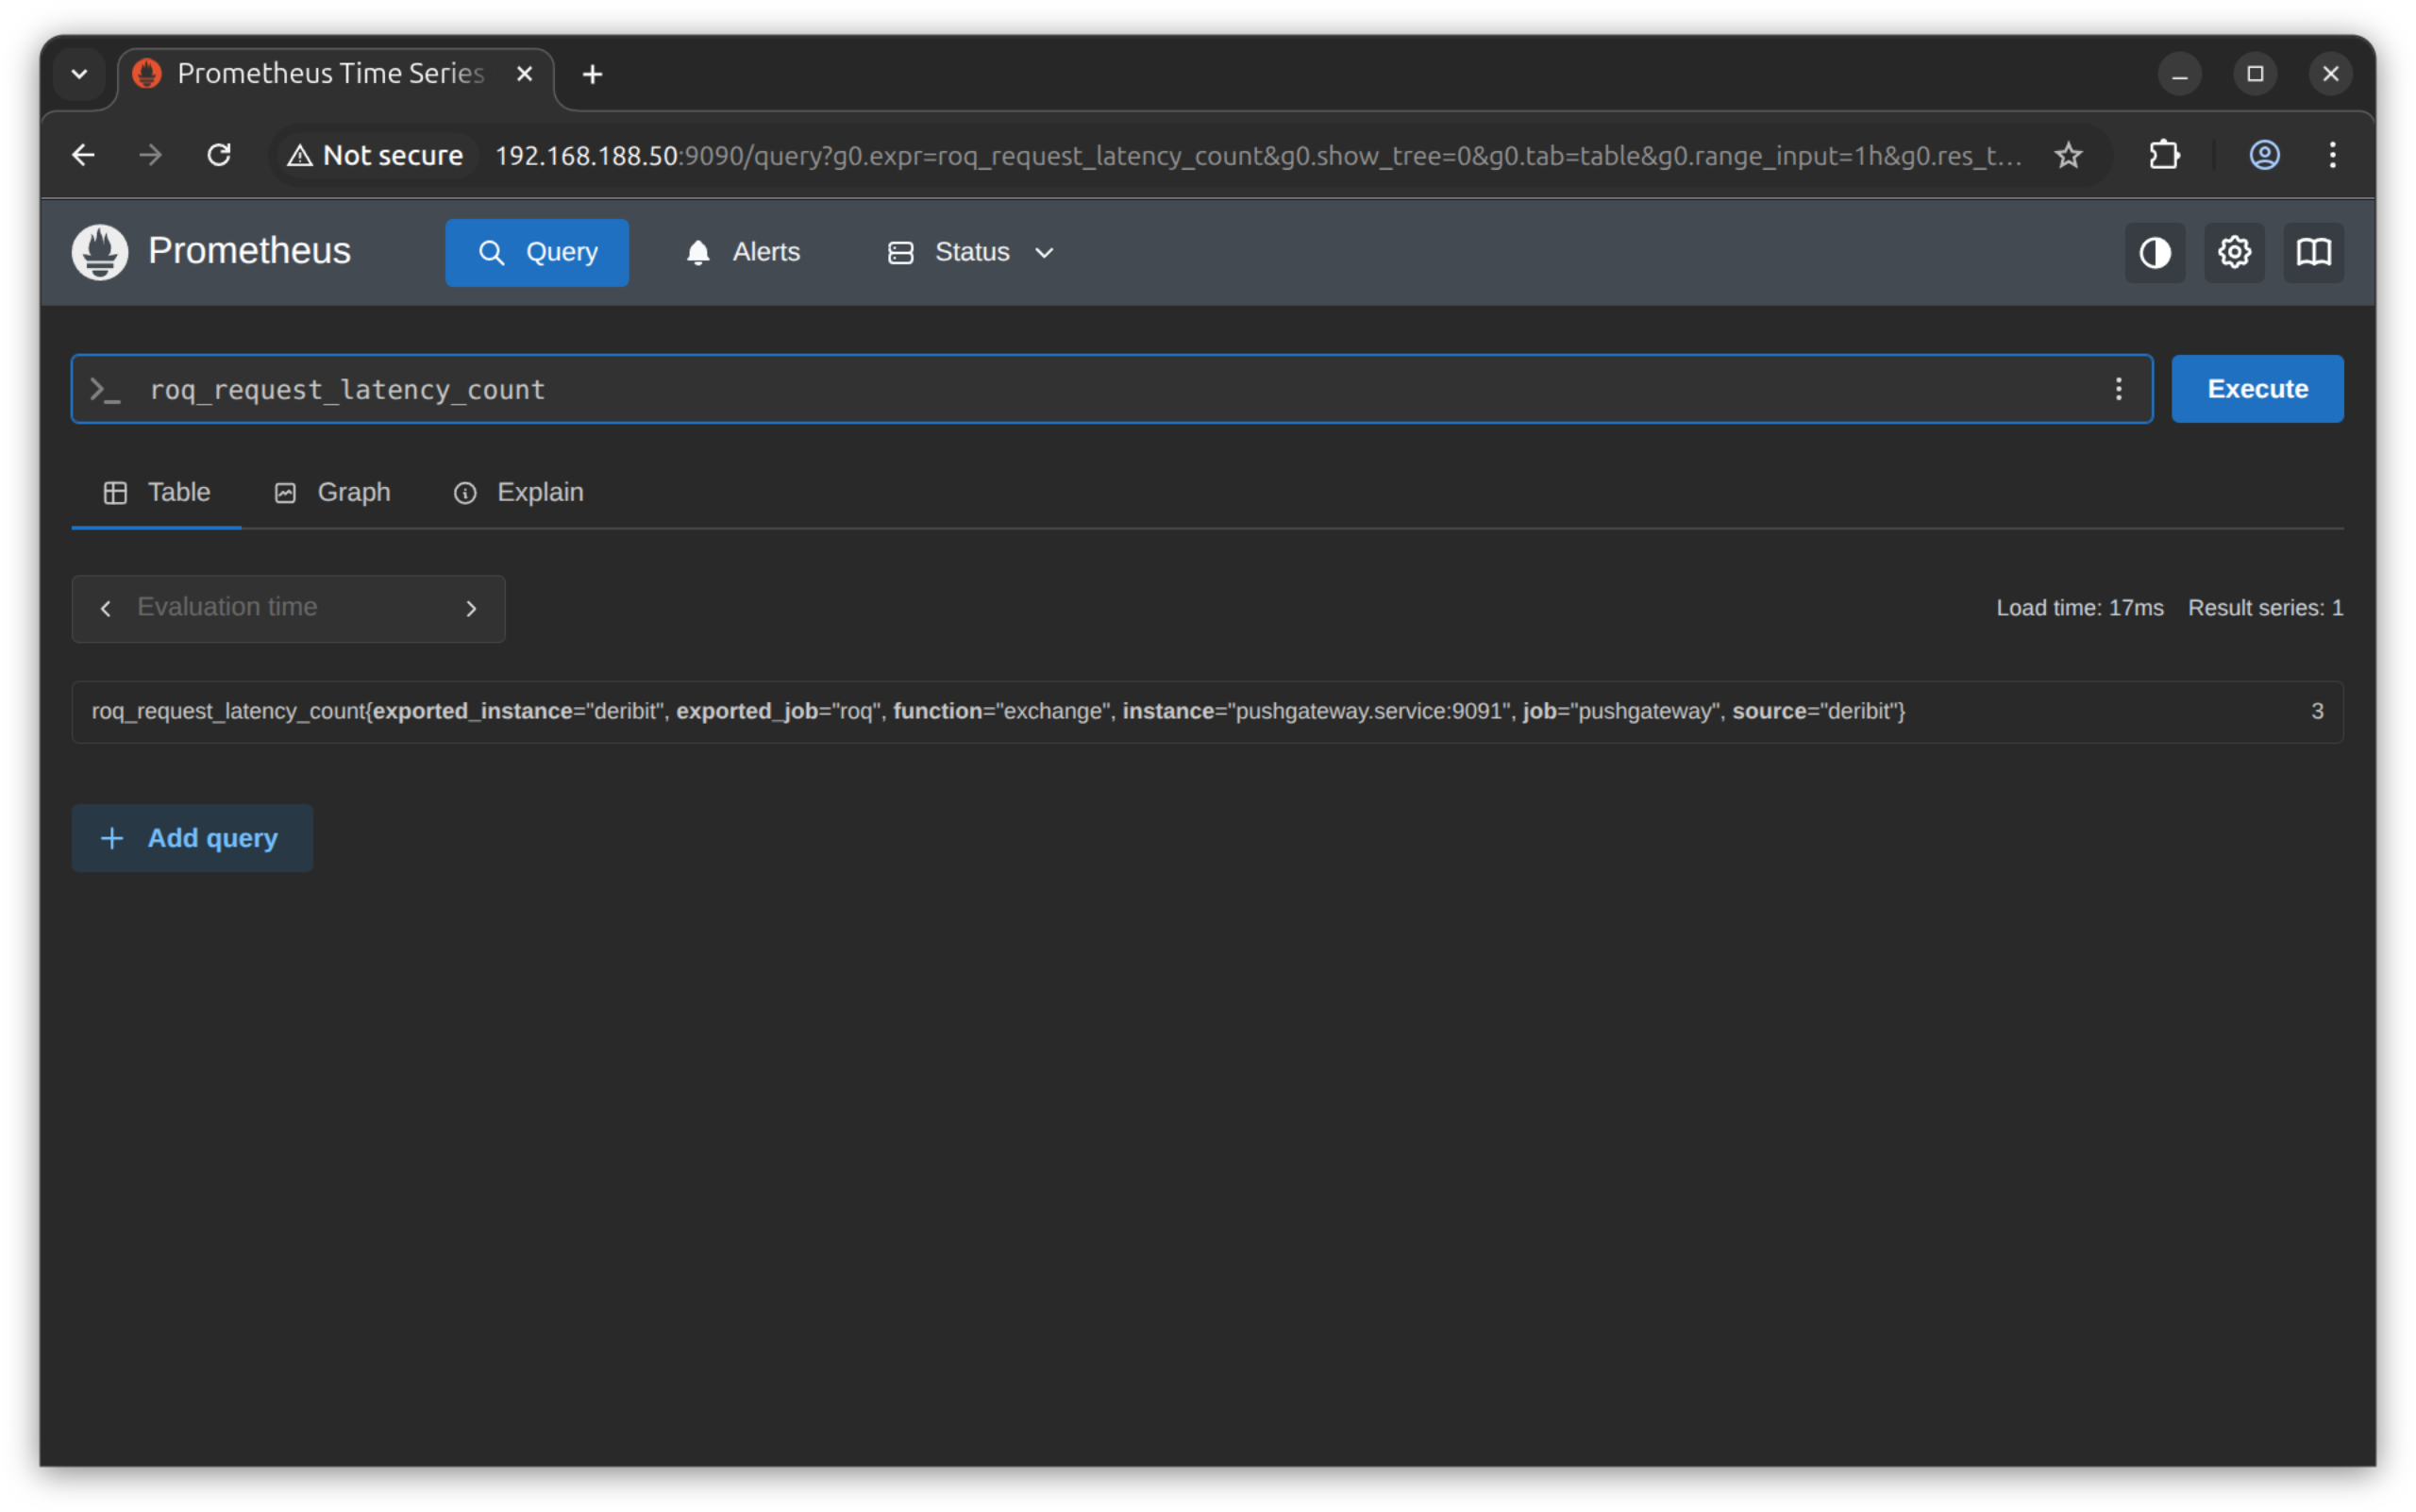Viewport: 2416px width, 1512px height.
Task: Bookmark this page with the star
Action: coord(2068,155)
